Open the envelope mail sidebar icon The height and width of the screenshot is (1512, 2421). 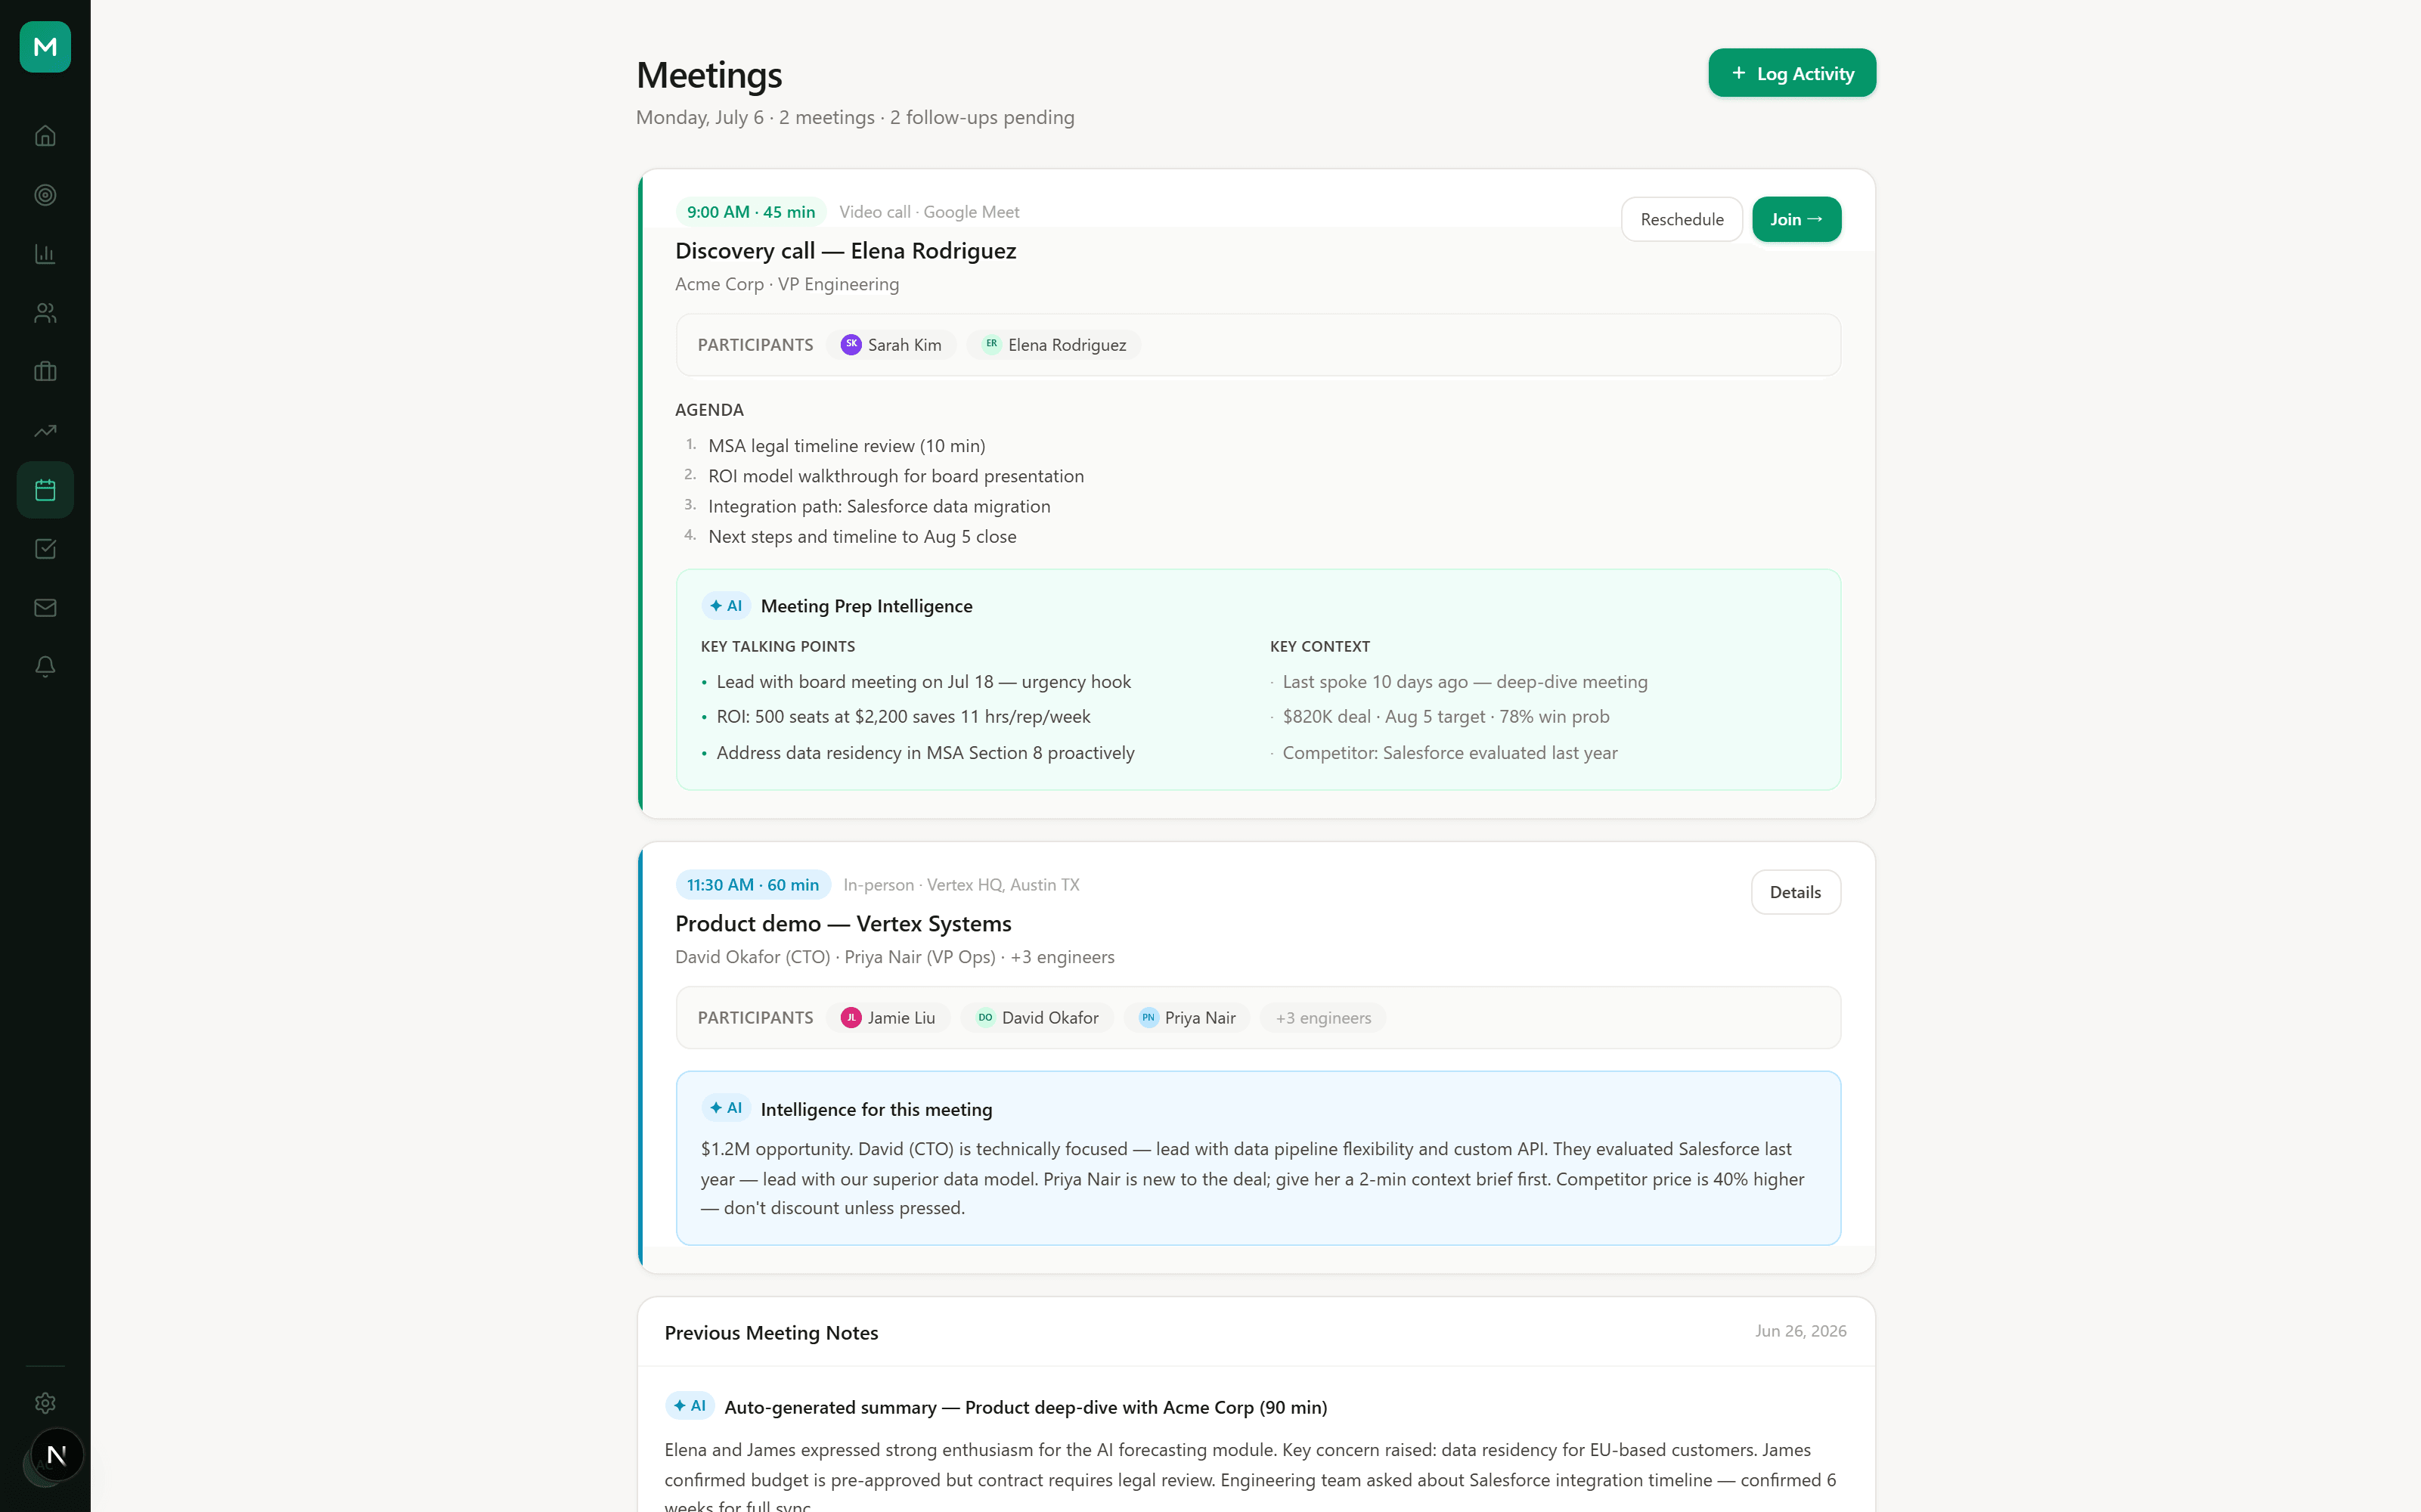point(45,608)
